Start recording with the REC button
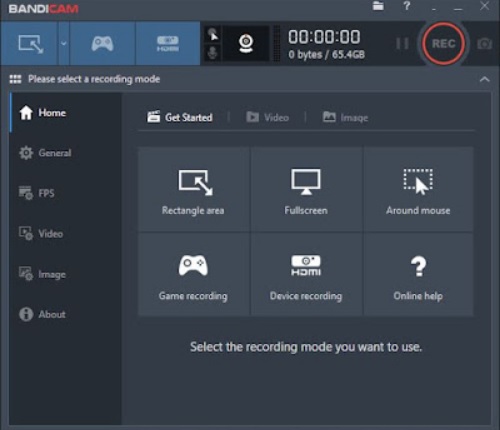 click(443, 44)
